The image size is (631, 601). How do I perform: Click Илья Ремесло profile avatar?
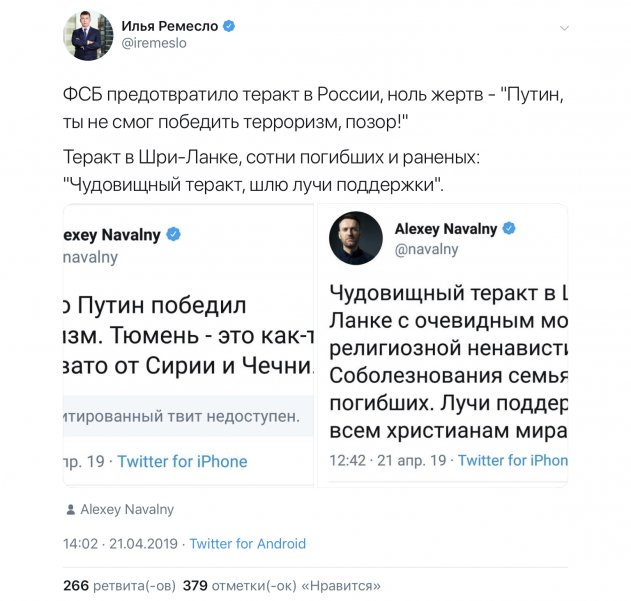[x=88, y=36]
